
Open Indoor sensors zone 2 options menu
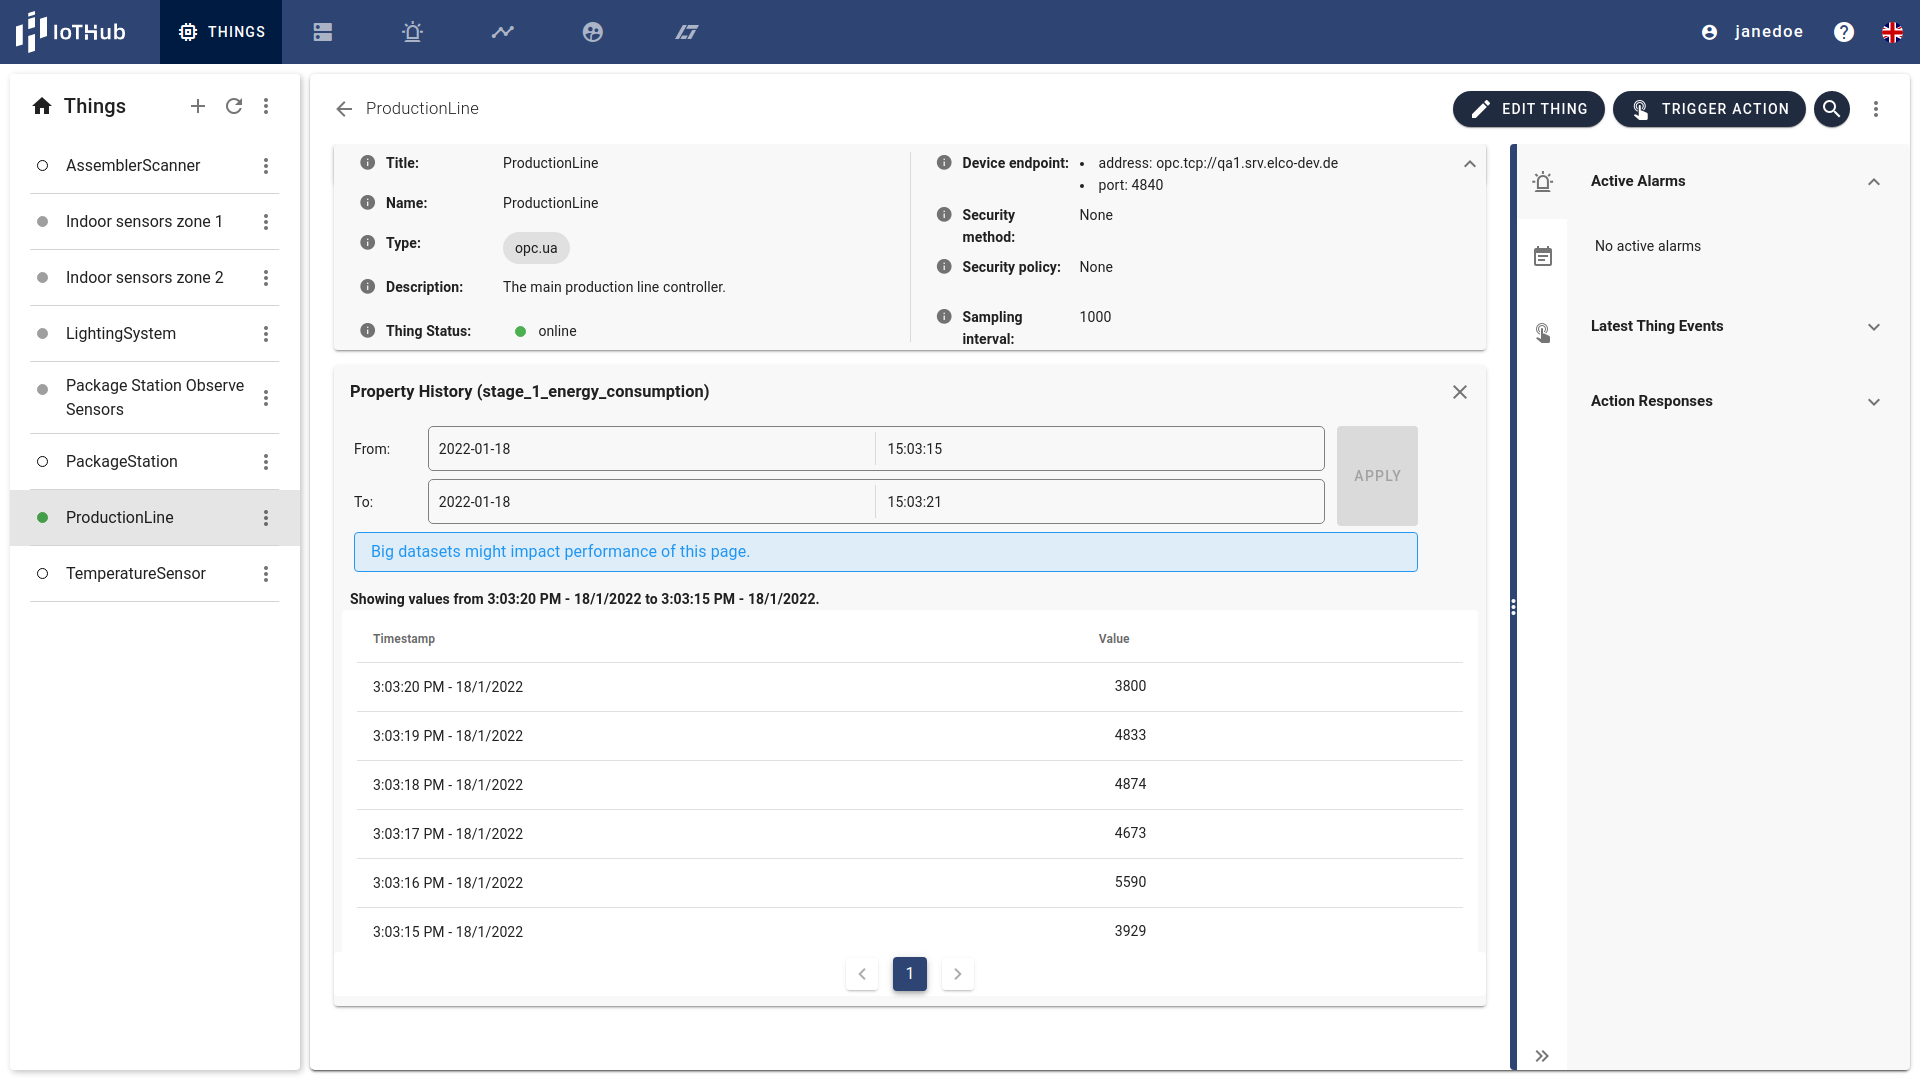coord(266,278)
